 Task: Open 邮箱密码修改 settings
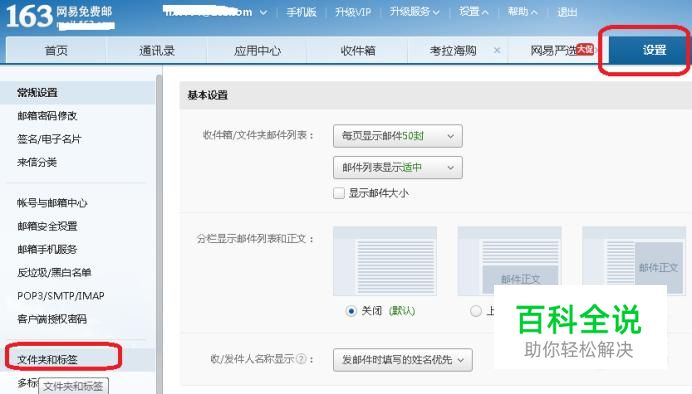pos(47,116)
